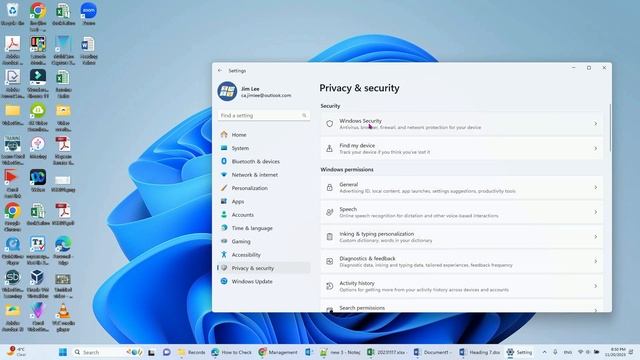Open Activity history settings
This screenshot has height=360, width=640.
tap(462, 286)
